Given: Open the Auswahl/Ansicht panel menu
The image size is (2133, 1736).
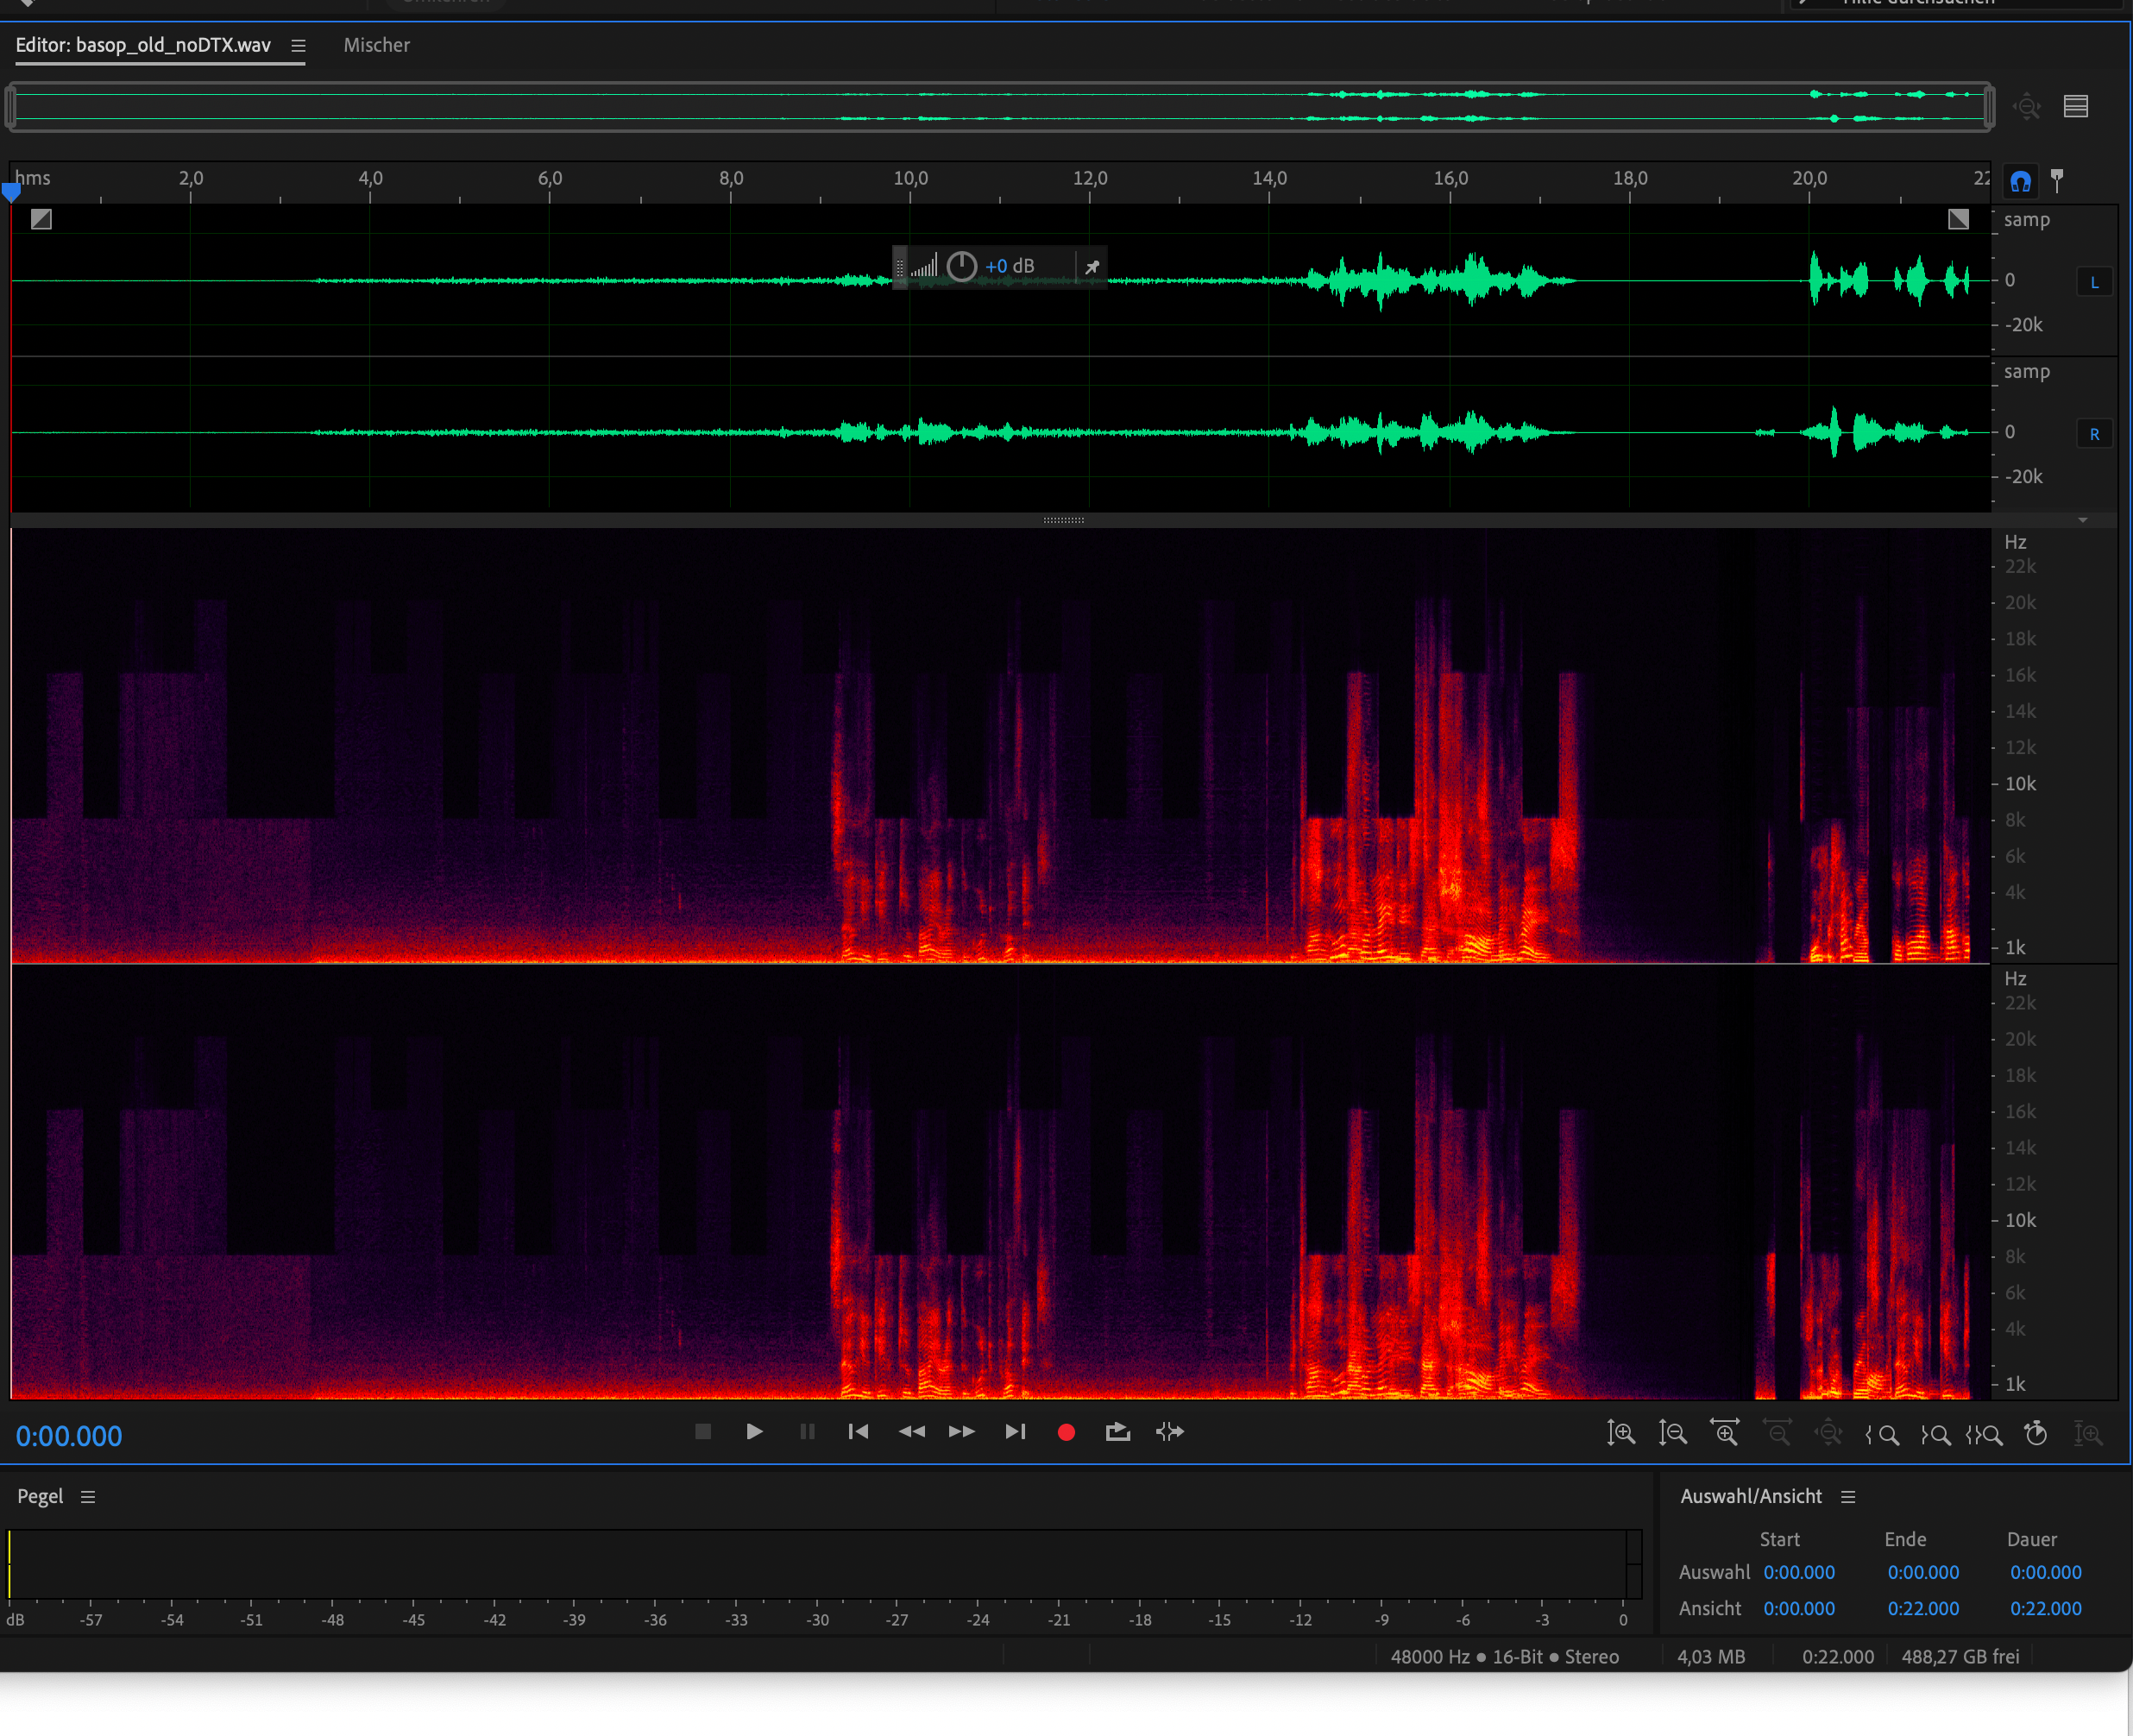Looking at the screenshot, I should (1847, 1496).
